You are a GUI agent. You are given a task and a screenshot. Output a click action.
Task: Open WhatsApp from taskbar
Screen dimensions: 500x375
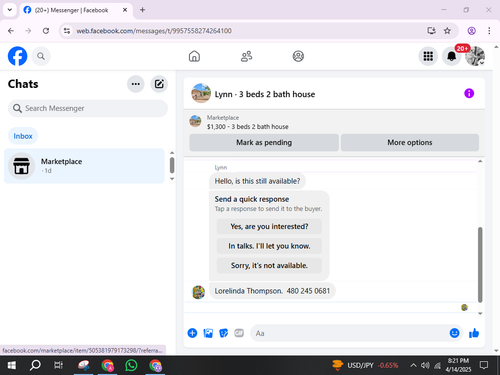click(x=131, y=365)
